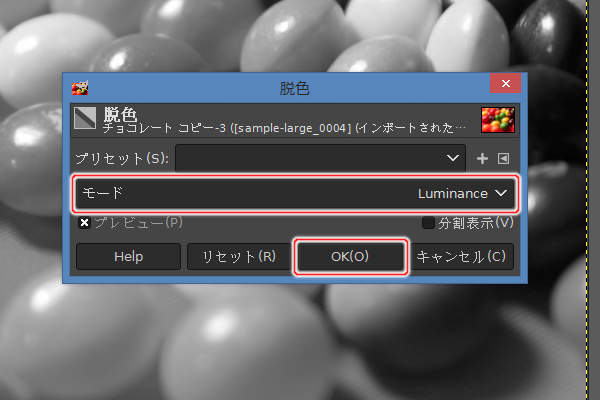
Task: Confirm with the OK(O) button
Action: point(350,256)
